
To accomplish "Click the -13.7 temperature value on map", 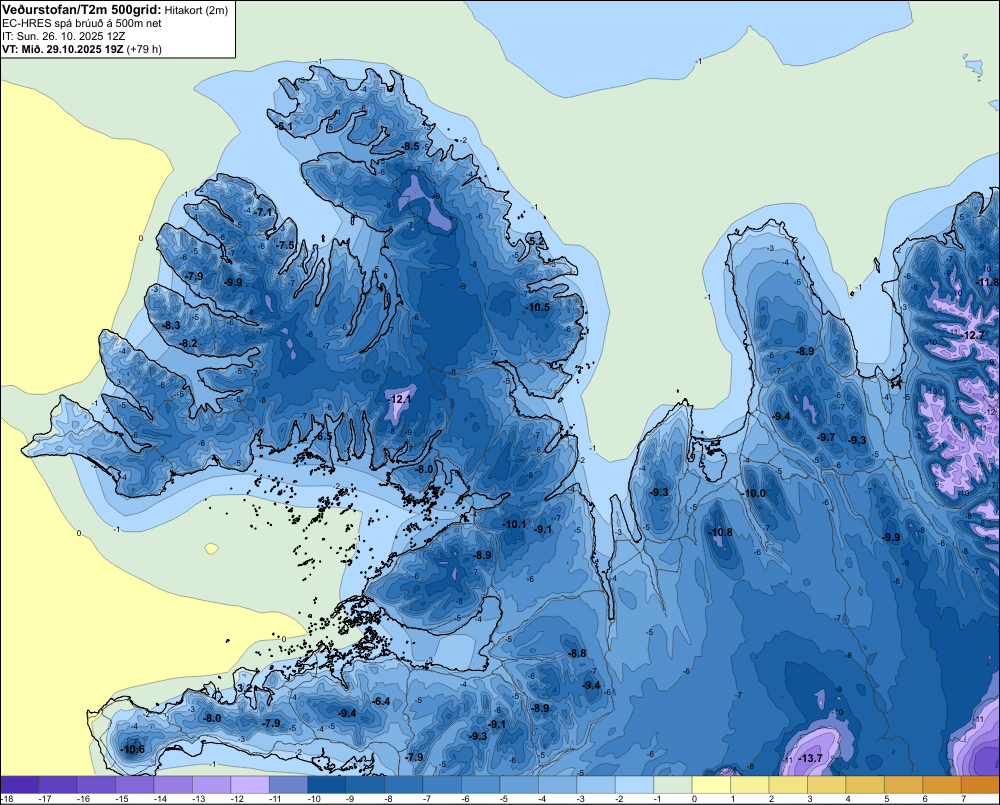I will (x=811, y=758).
